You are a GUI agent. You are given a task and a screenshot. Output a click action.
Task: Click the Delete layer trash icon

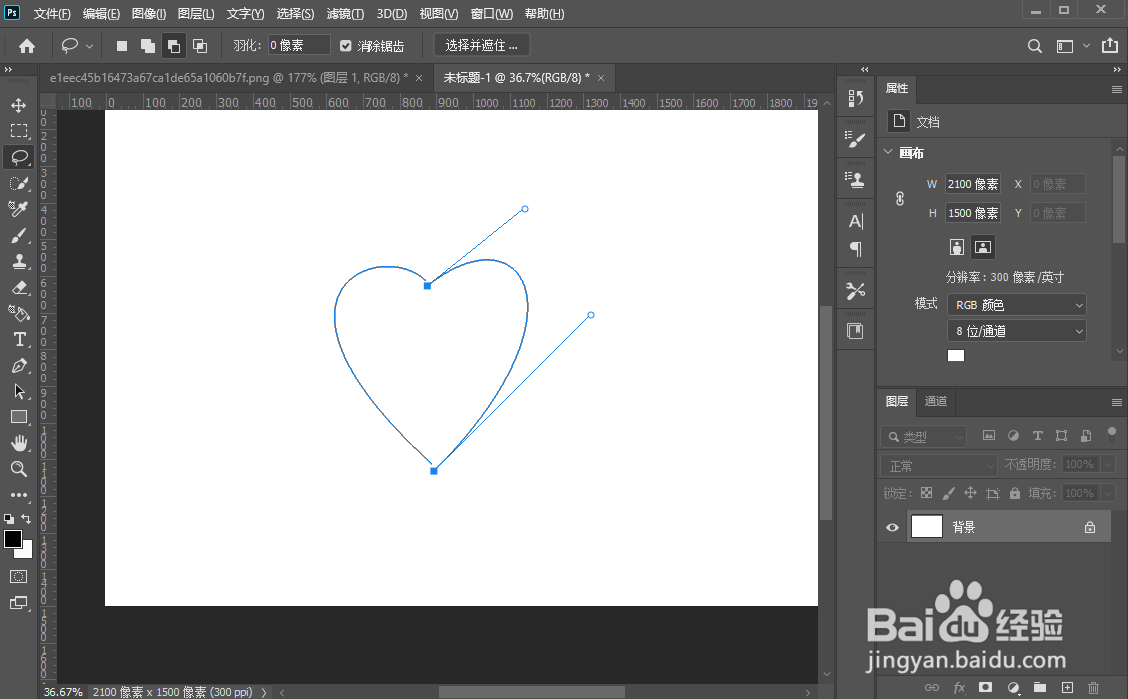point(1093,687)
